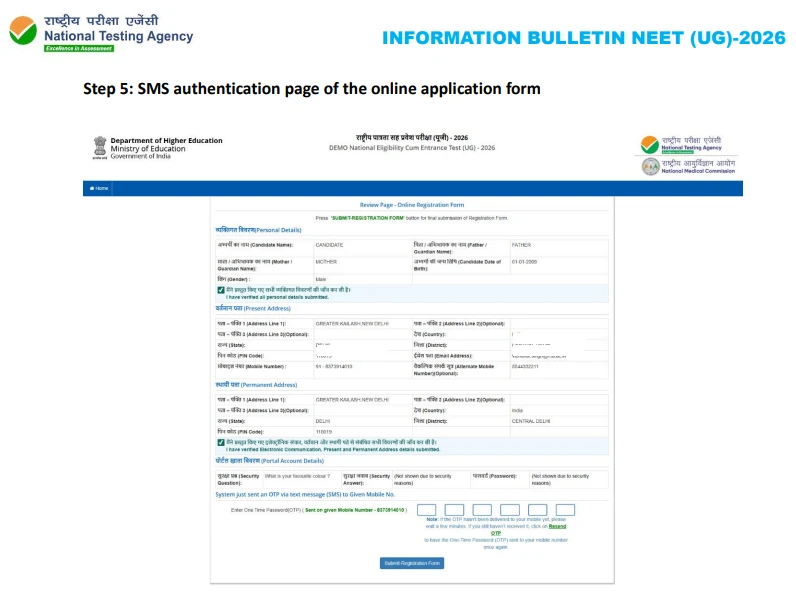Click the 'Review Page - Online Registration Form' heading

pos(412,205)
